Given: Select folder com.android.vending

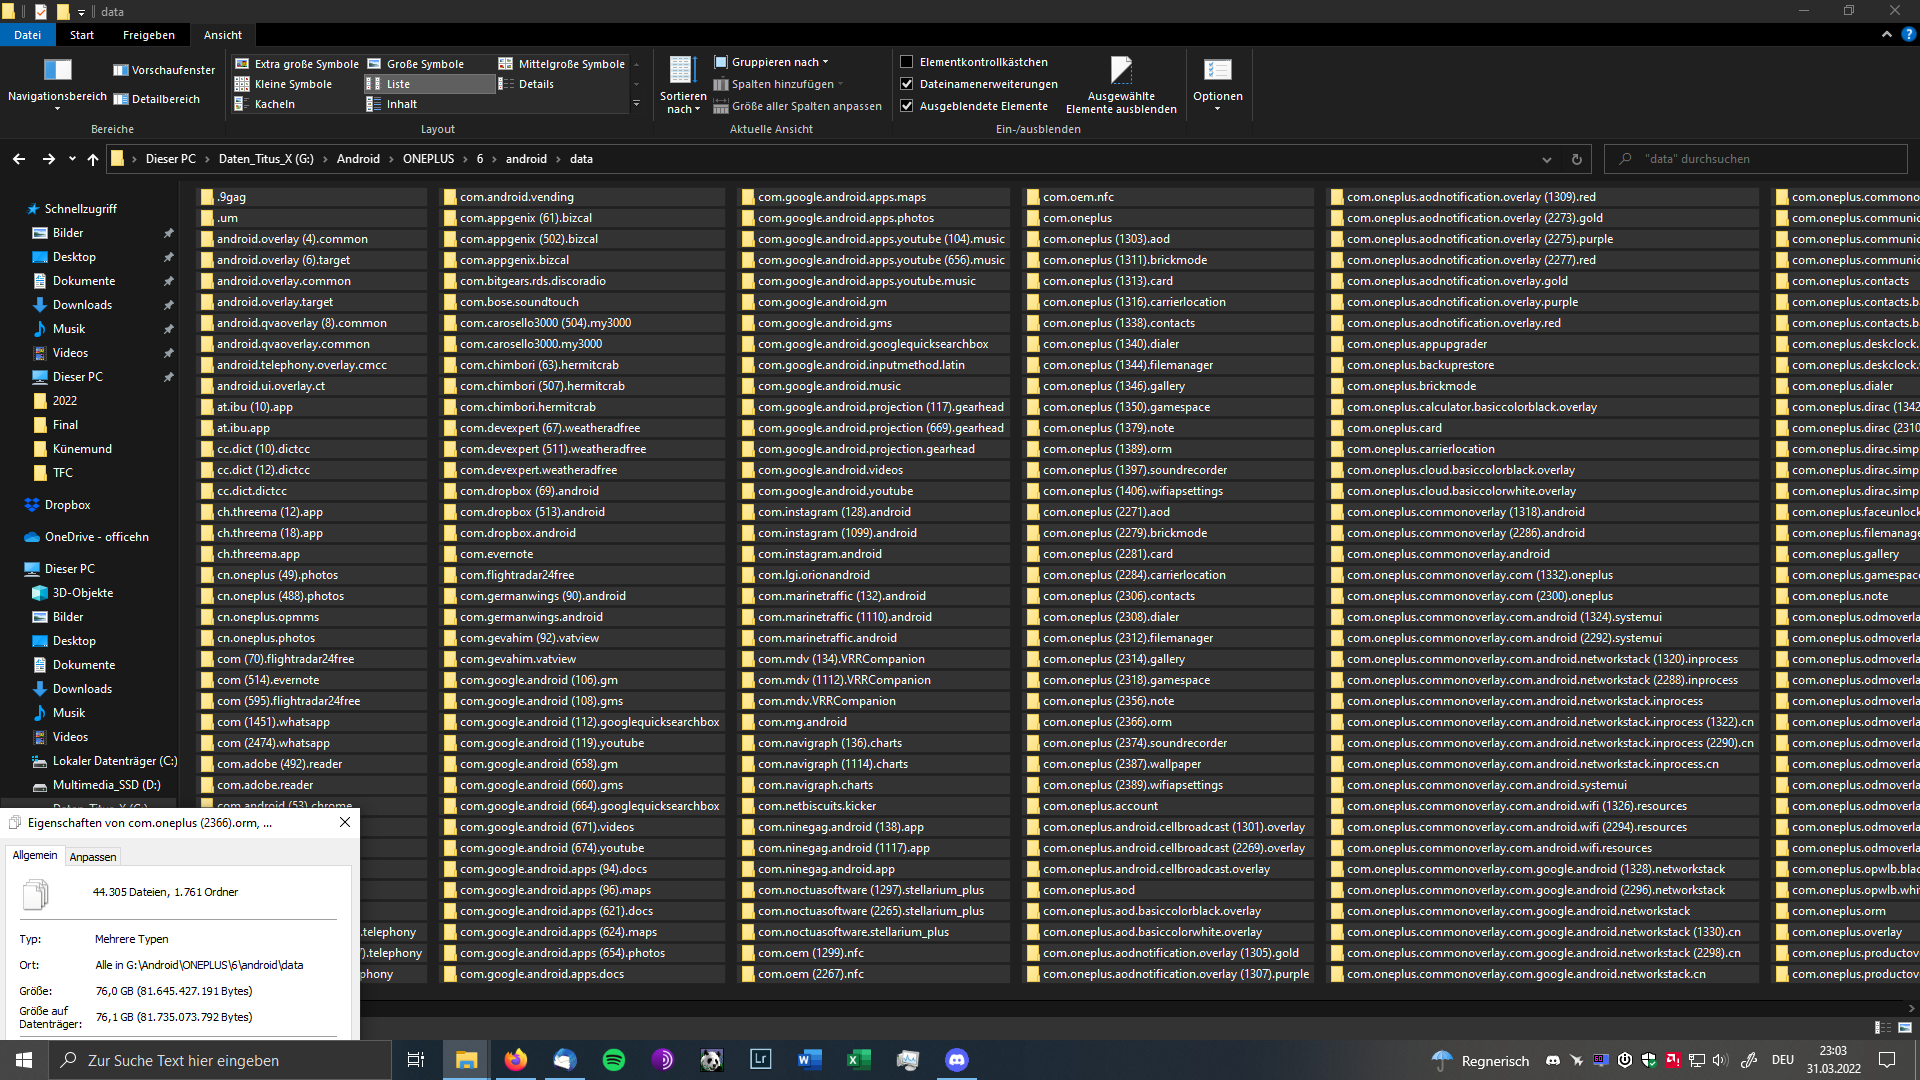Looking at the screenshot, I should pos(582,197).
